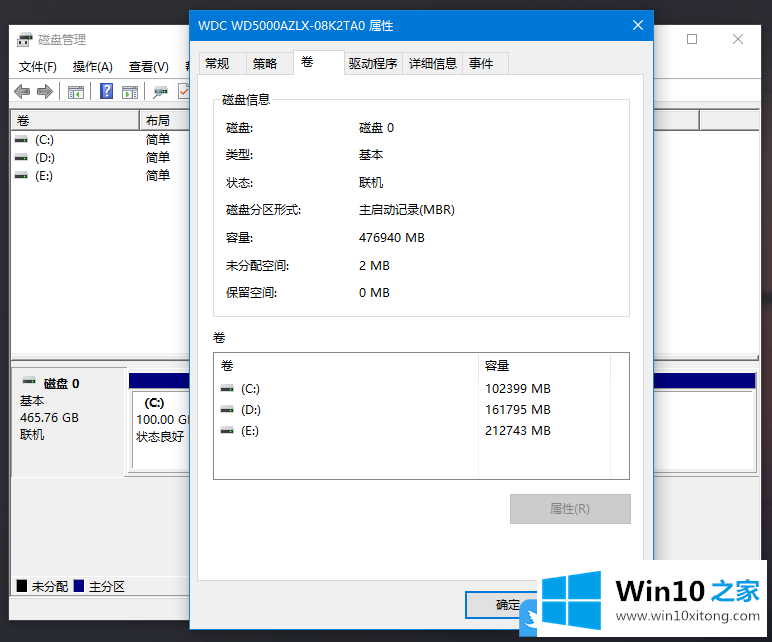Click the 磁盘 0 label in lower pane
The width and height of the screenshot is (772, 642).
pyautogui.click(x=62, y=384)
